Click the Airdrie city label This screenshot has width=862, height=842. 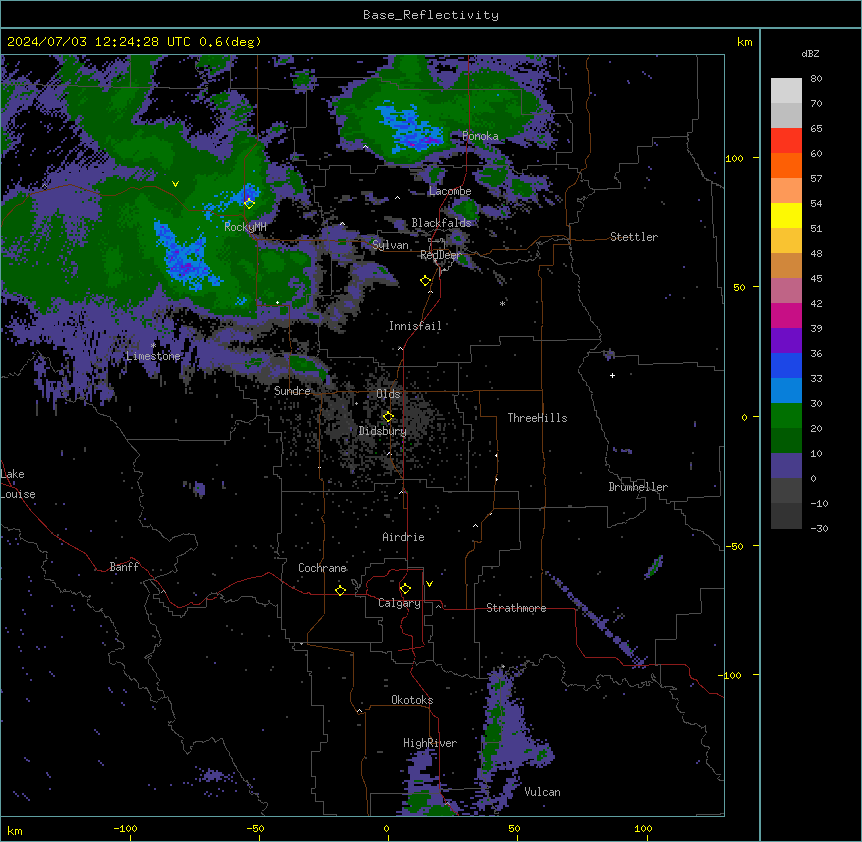[x=403, y=537]
